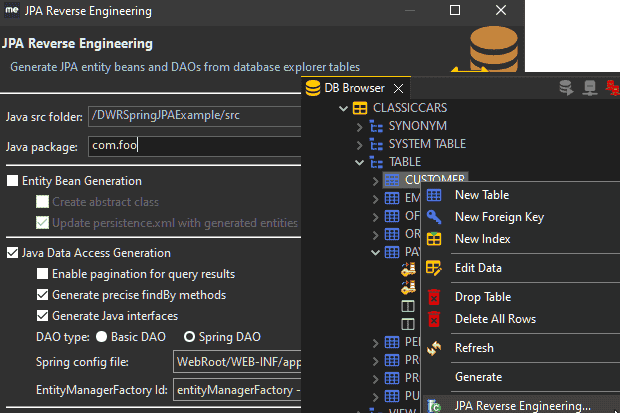Close the DB Browser tab
Screen dimensions: 620x413
pos(399,89)
